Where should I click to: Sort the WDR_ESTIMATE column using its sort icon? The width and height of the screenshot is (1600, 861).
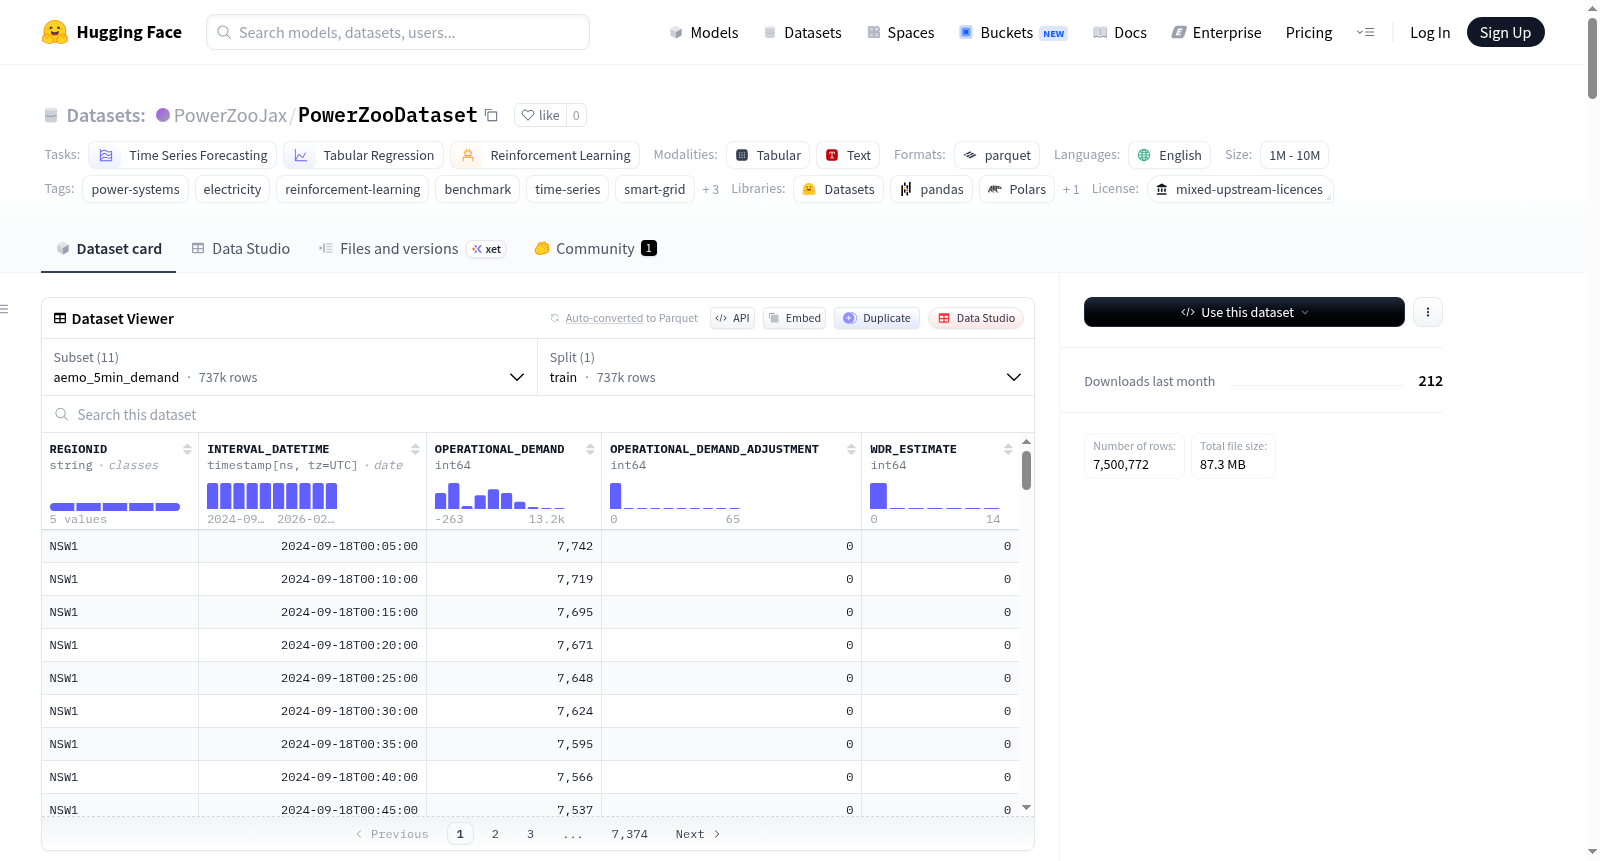[x=1008, y=449]
